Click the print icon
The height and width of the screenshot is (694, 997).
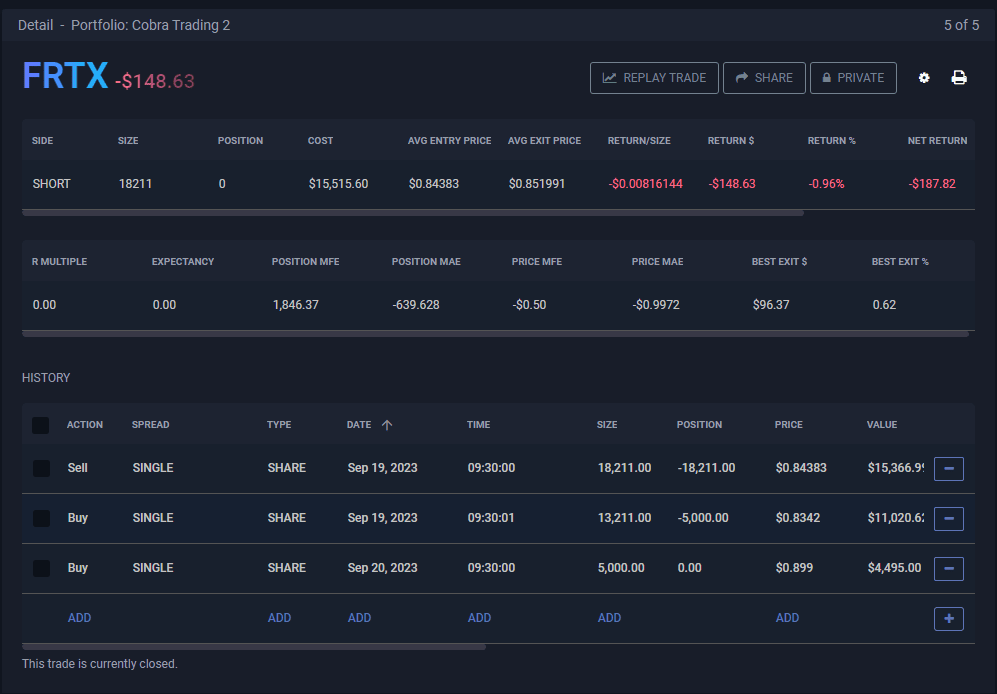click(x=959, y=78)
